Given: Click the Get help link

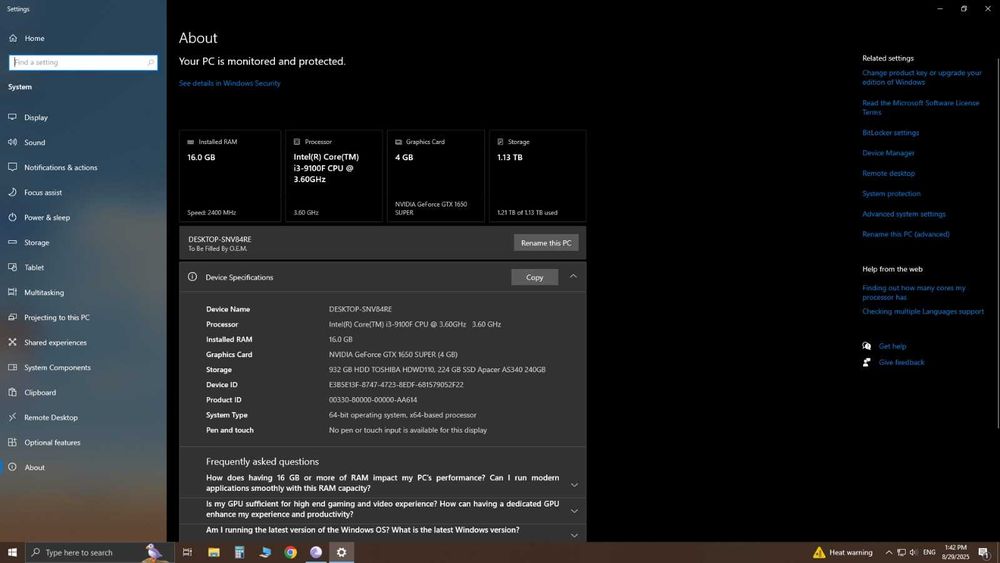Looking at the screenshot, I should (892, 346).
